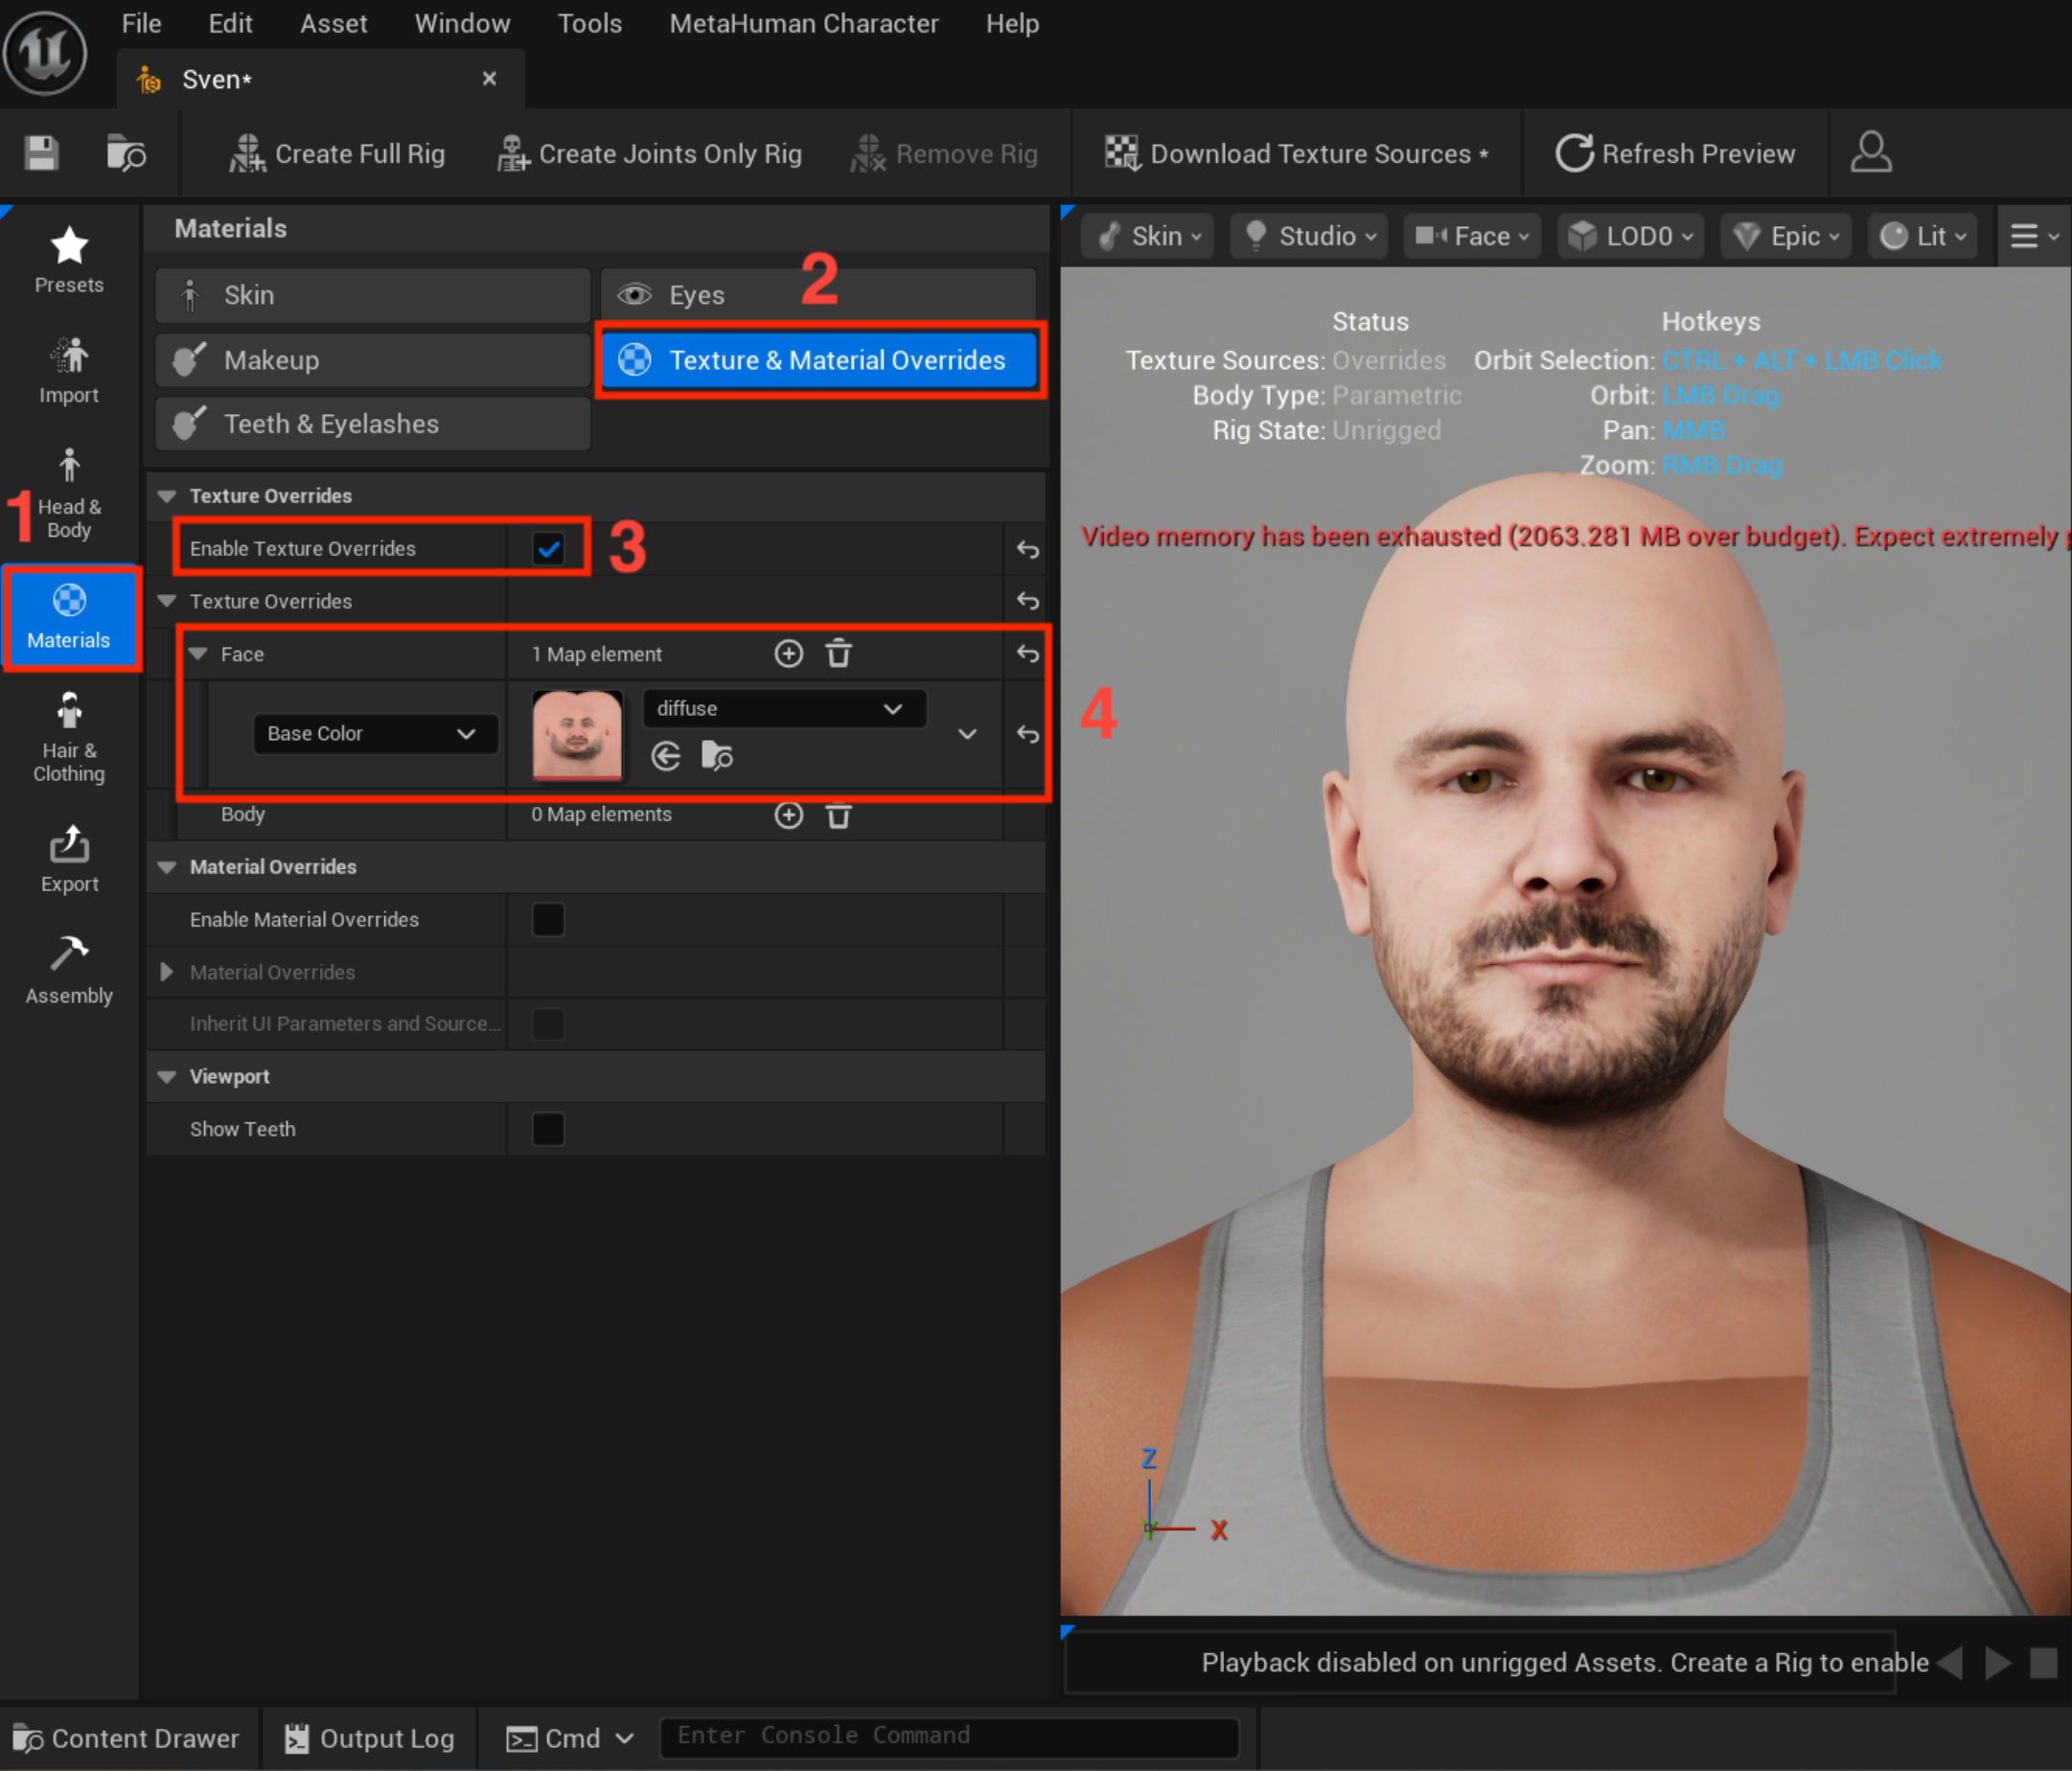Open the Assembly sidebar section
The image size is (2072, 1771).
(x=69, y=970)
